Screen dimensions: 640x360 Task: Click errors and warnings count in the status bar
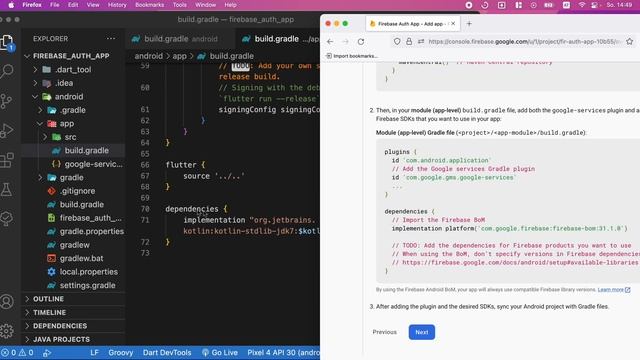(x=17, y=352)
